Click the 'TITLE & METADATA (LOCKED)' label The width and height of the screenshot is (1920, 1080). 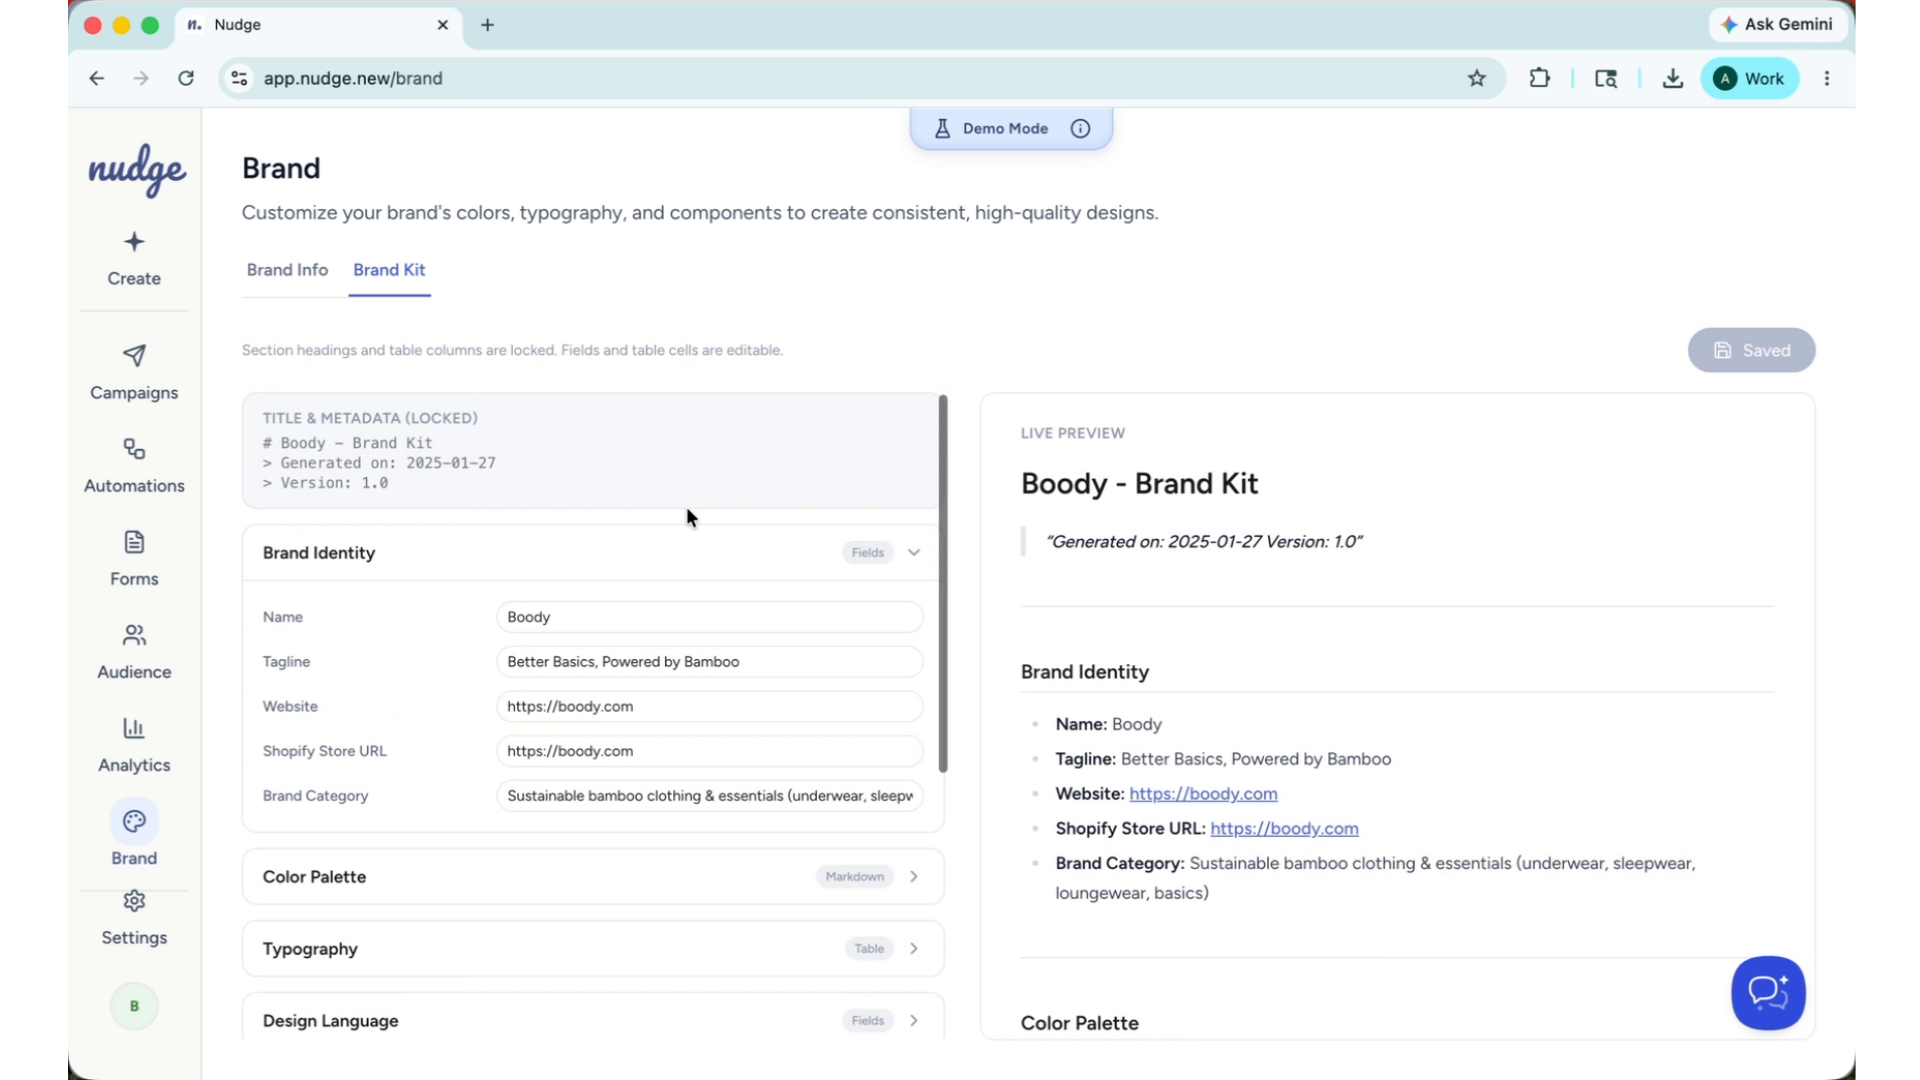[x=370, y=418]
